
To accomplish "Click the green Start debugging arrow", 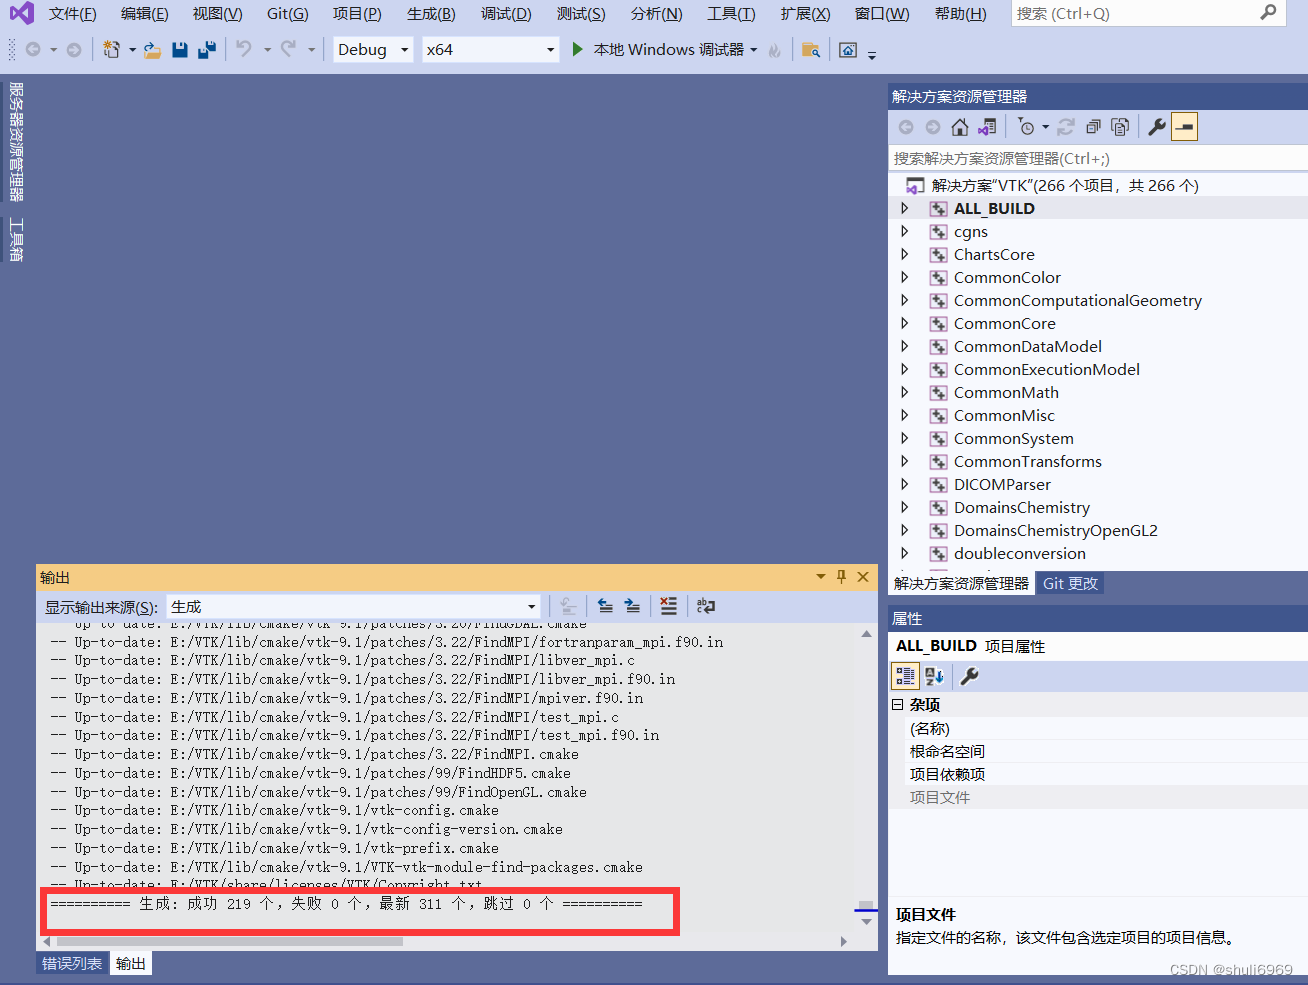I will point(577,49).
